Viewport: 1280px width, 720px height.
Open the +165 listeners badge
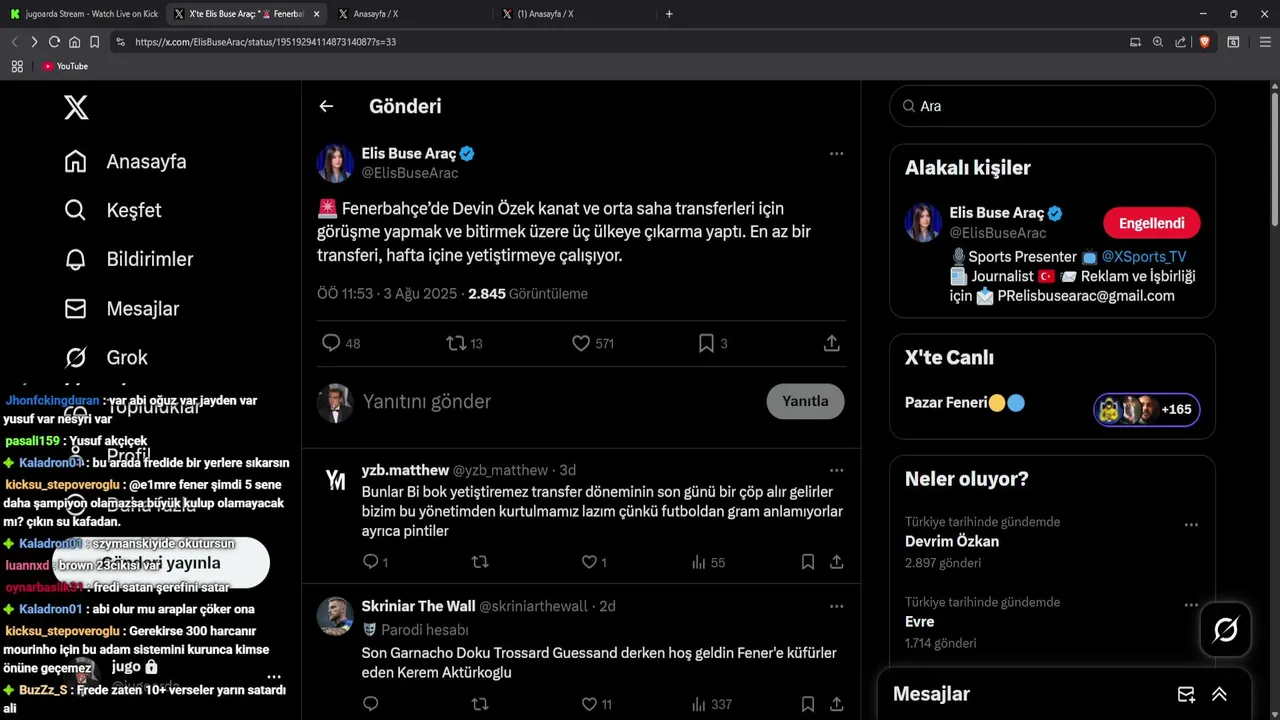click(1147, 409)
